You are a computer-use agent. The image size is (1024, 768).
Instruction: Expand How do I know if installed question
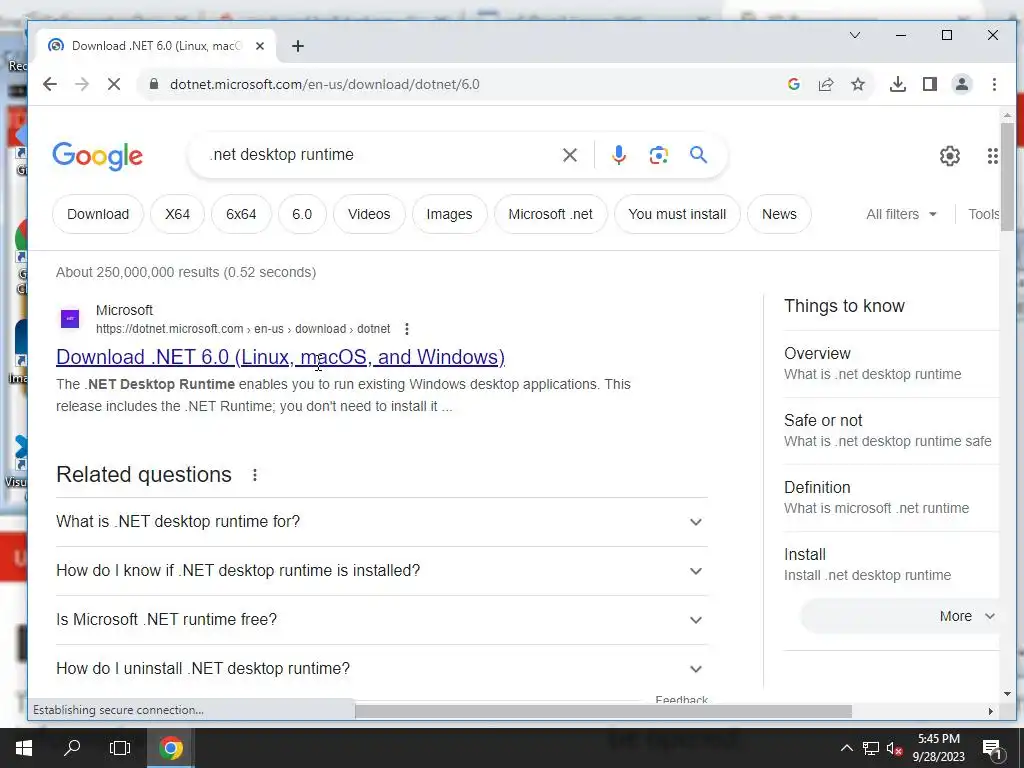coord(381,571)
